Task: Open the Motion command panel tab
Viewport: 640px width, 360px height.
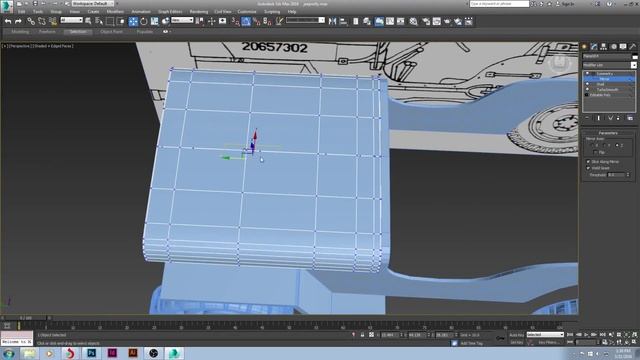Action: 613,47
